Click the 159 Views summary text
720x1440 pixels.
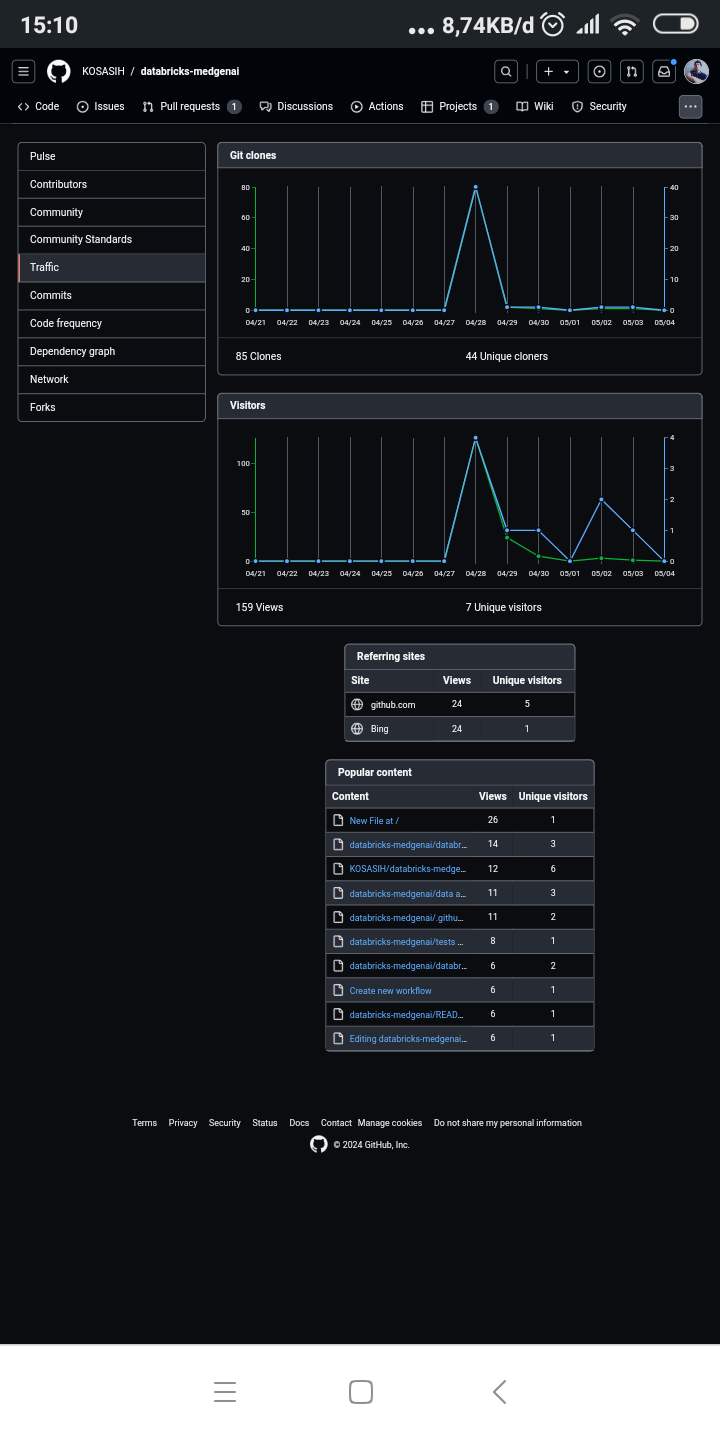pyautogui.click(x=259, y=607)
